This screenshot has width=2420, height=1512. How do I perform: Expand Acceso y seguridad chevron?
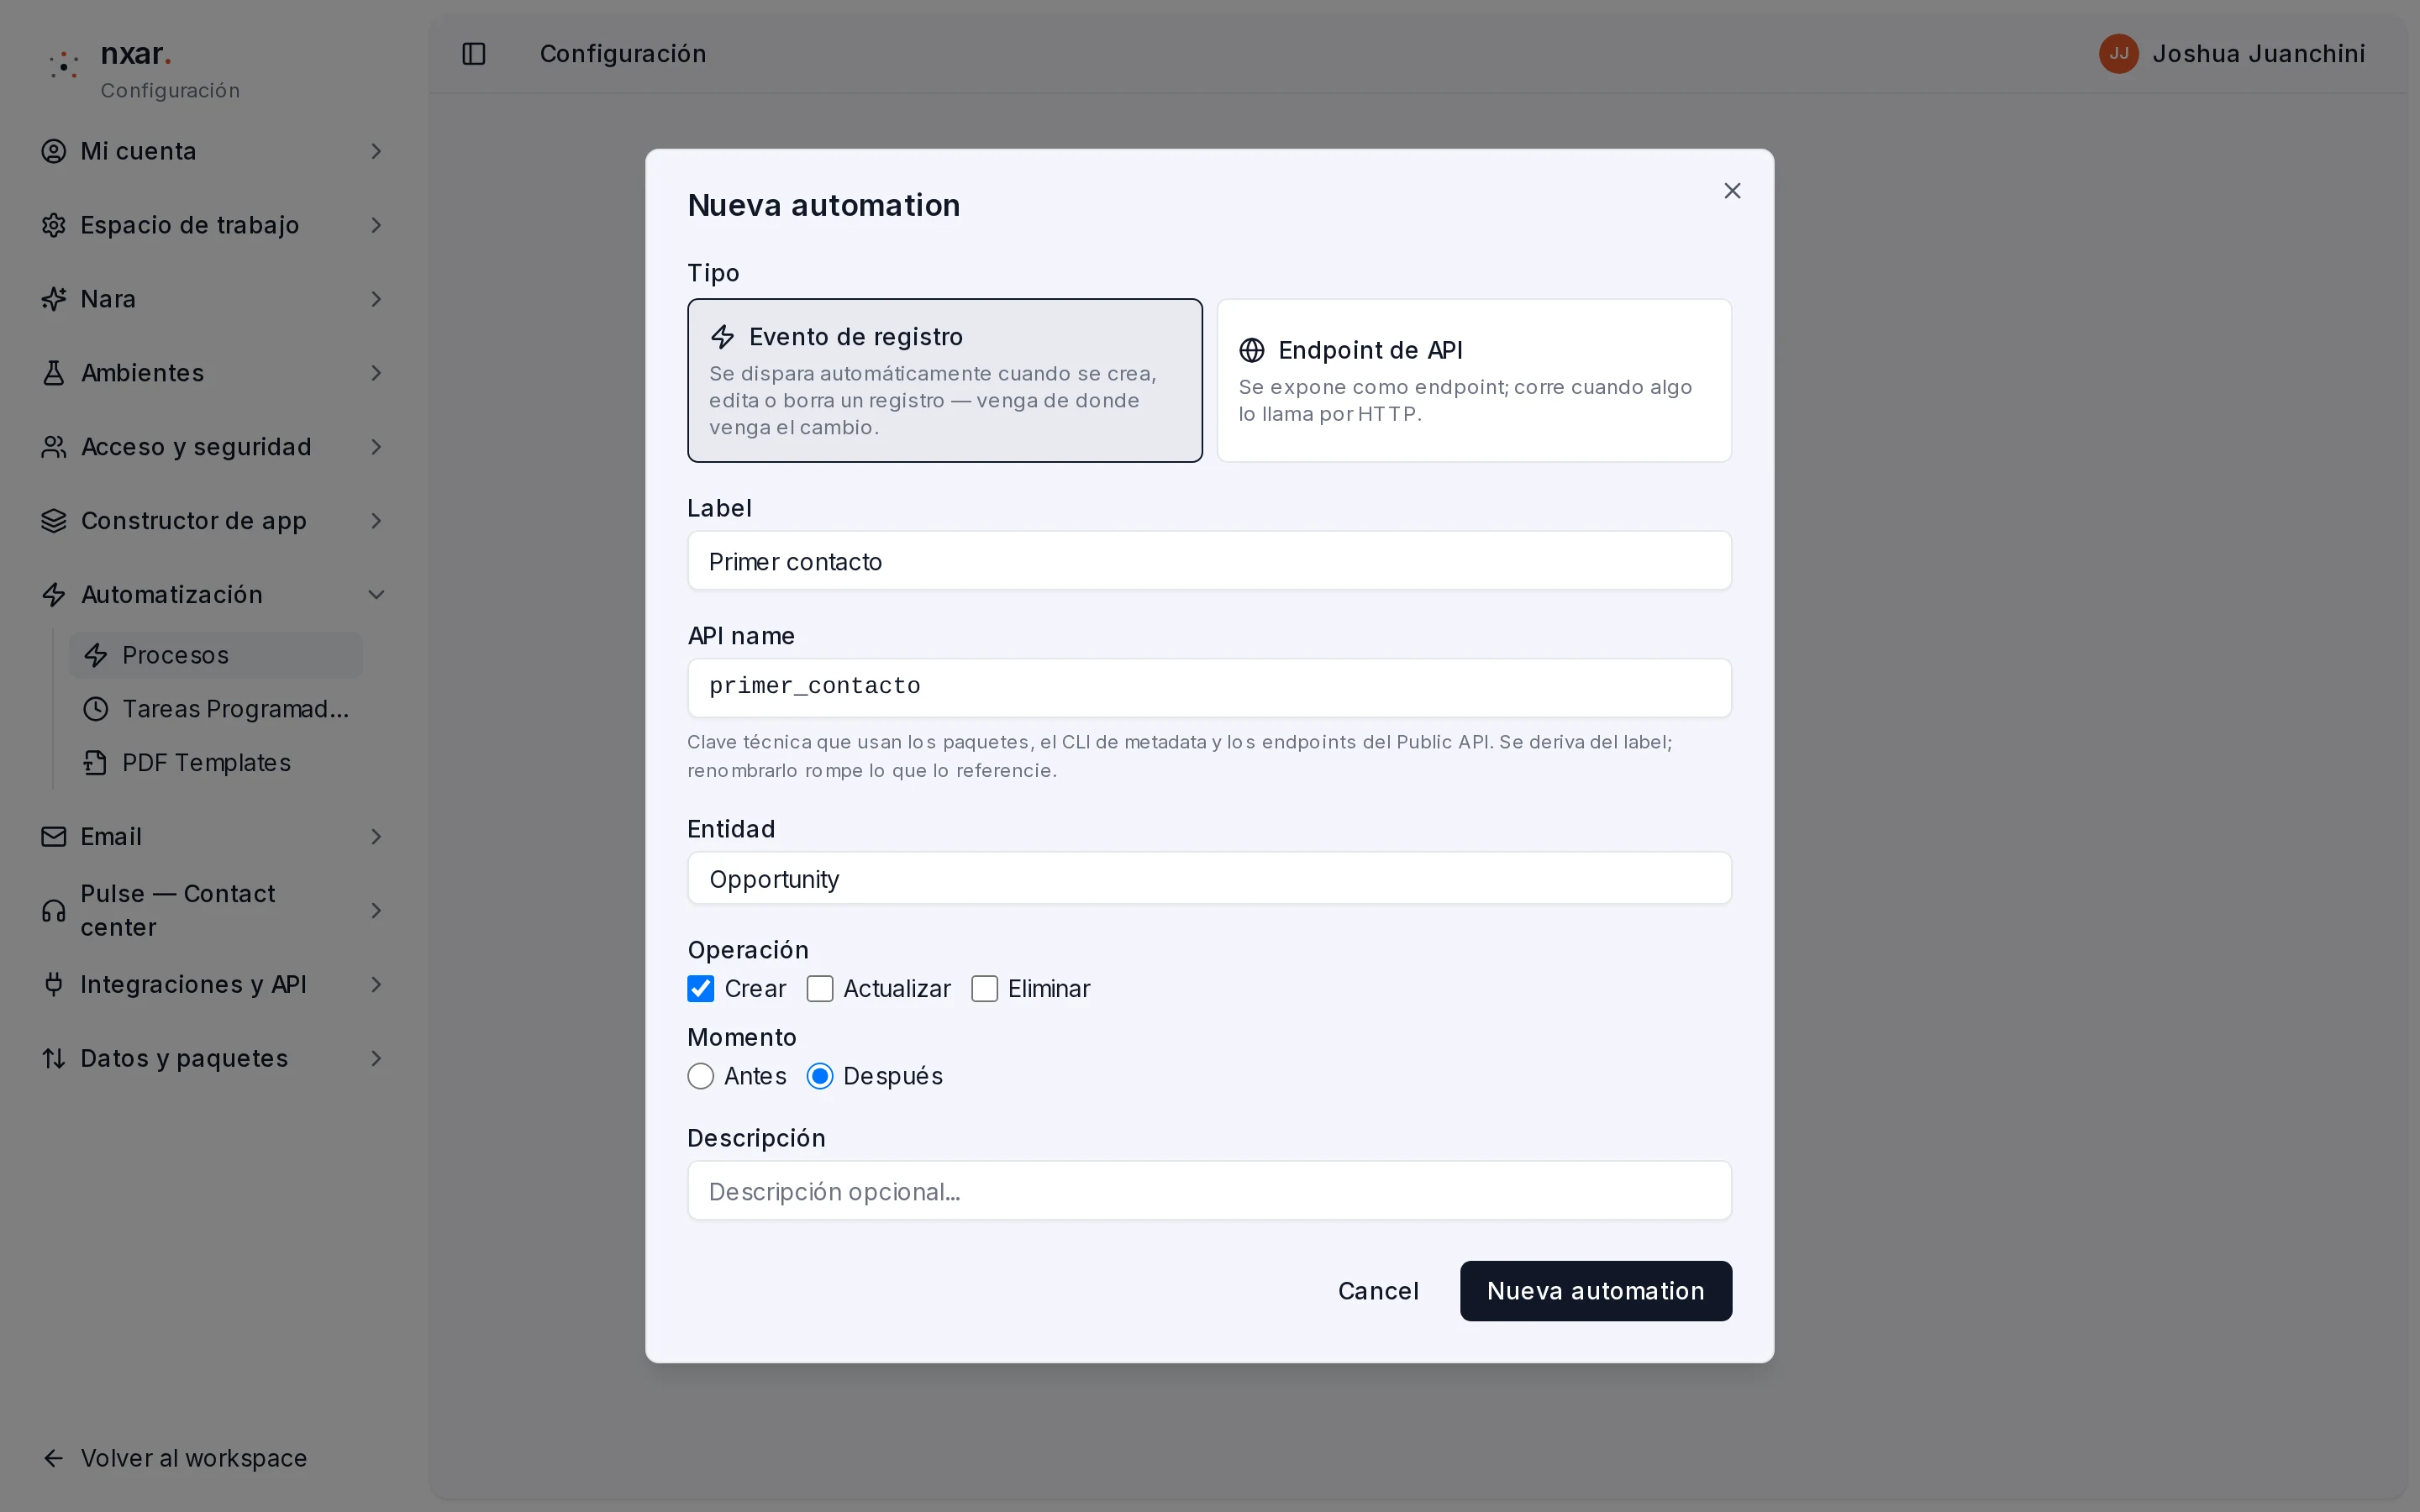coord(377,447)
